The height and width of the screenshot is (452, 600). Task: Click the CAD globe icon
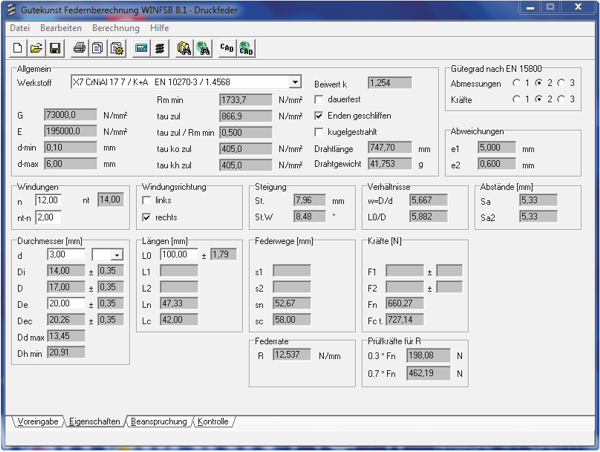click(246, 47)
